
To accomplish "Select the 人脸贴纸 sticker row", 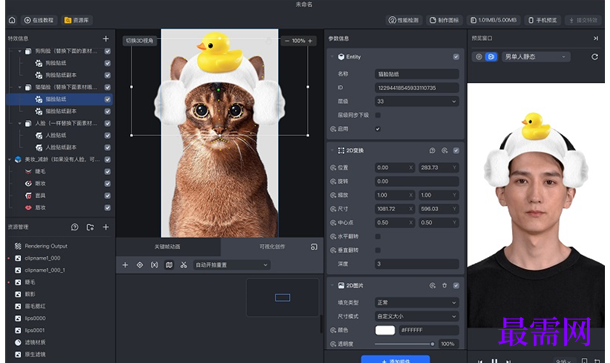I will pos(60,135).
